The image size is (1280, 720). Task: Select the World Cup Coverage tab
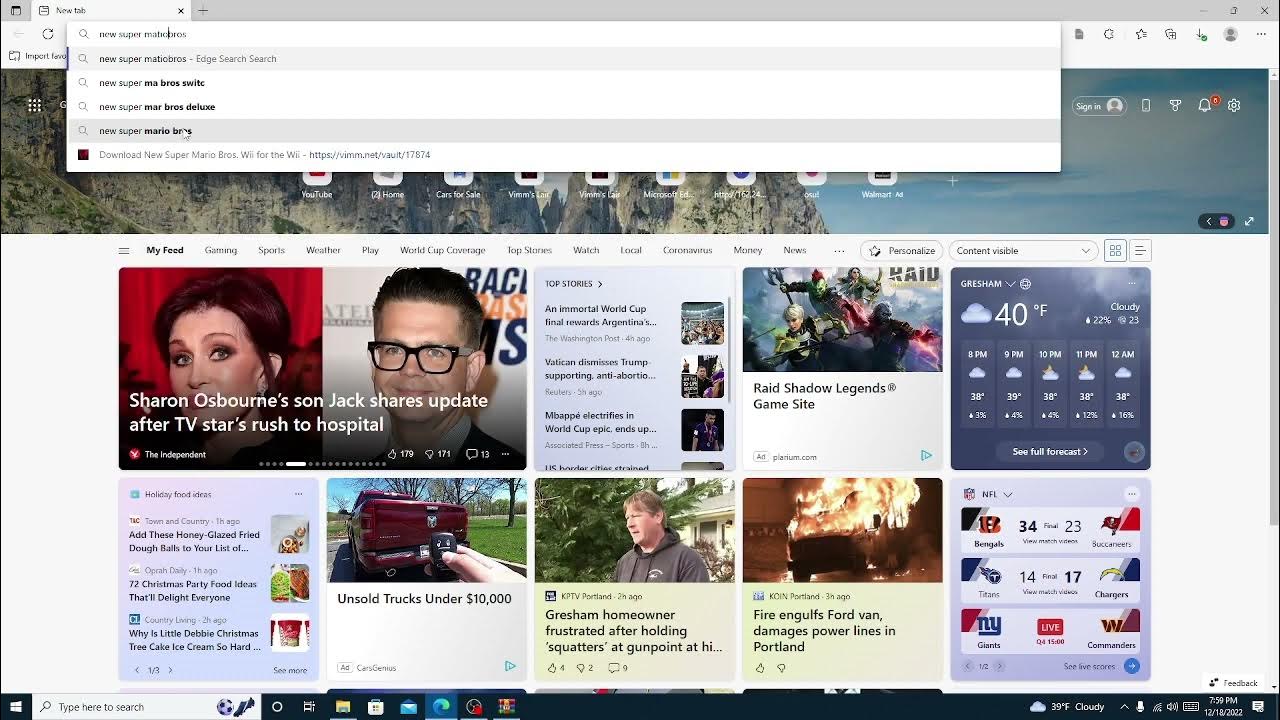pyautogui.click(x=442, y=250)
